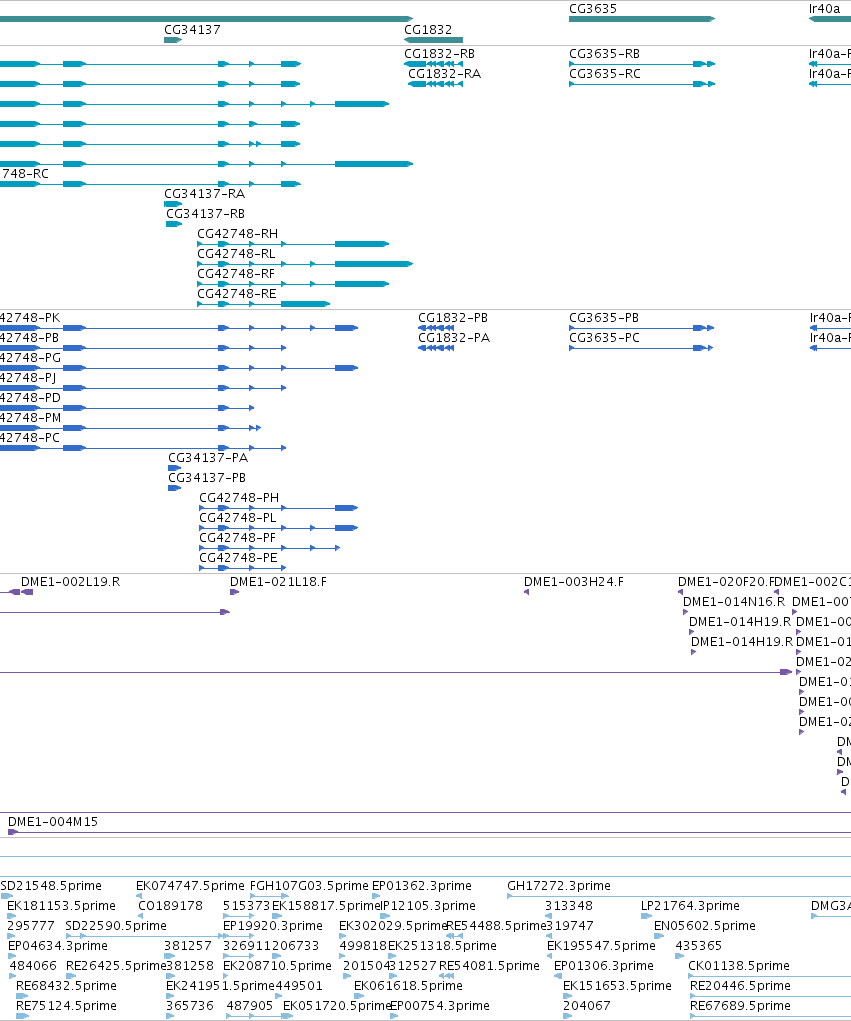Select the CO189178 EST label
Image resolution: width=851 pixels, height=1021 pixels.
click(171, 906)
